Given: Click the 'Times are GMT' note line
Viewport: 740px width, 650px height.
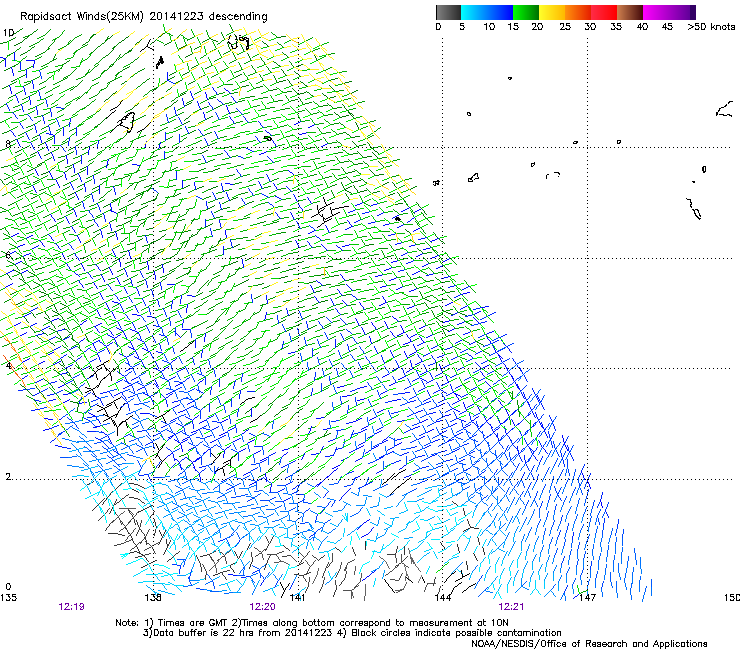Looking at the screenshot, I should pyautogui.click(x=312, y=623).
